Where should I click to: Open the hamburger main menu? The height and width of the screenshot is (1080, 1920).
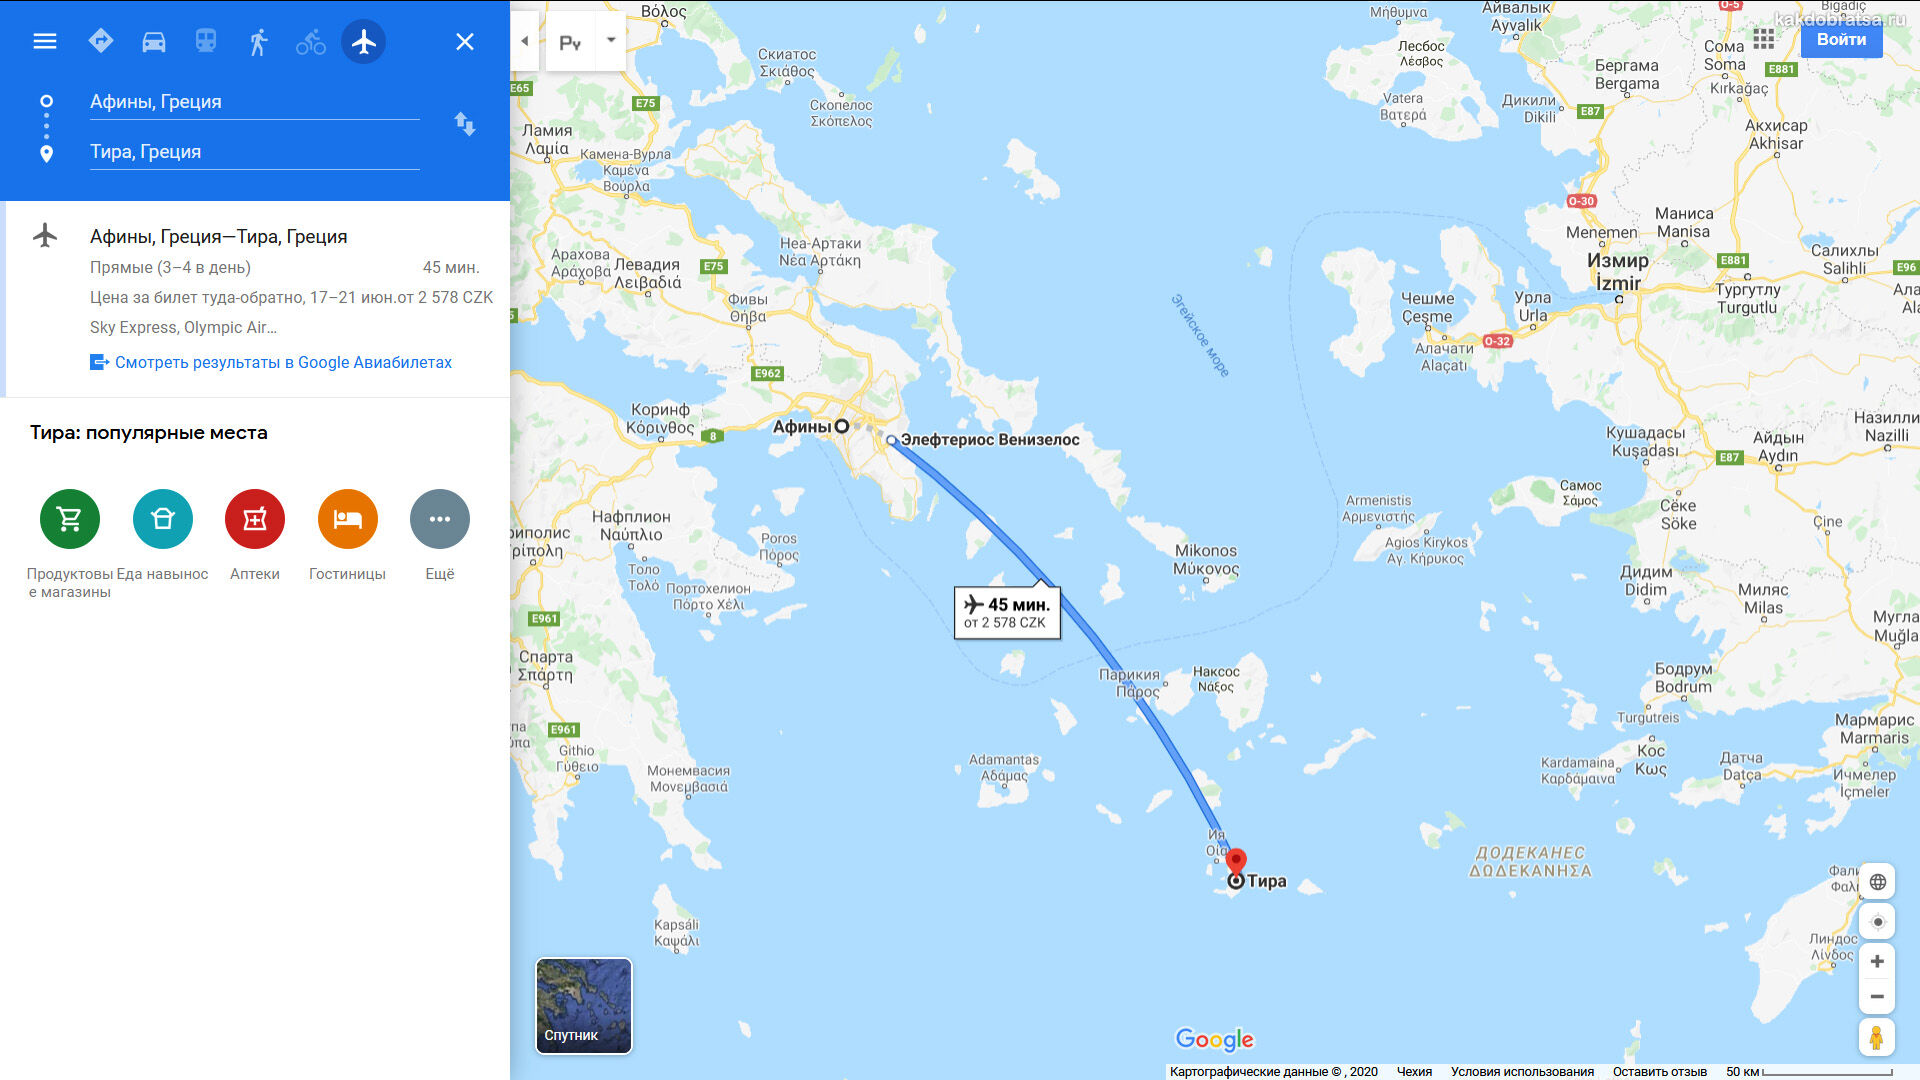click(x=45, y=41)
